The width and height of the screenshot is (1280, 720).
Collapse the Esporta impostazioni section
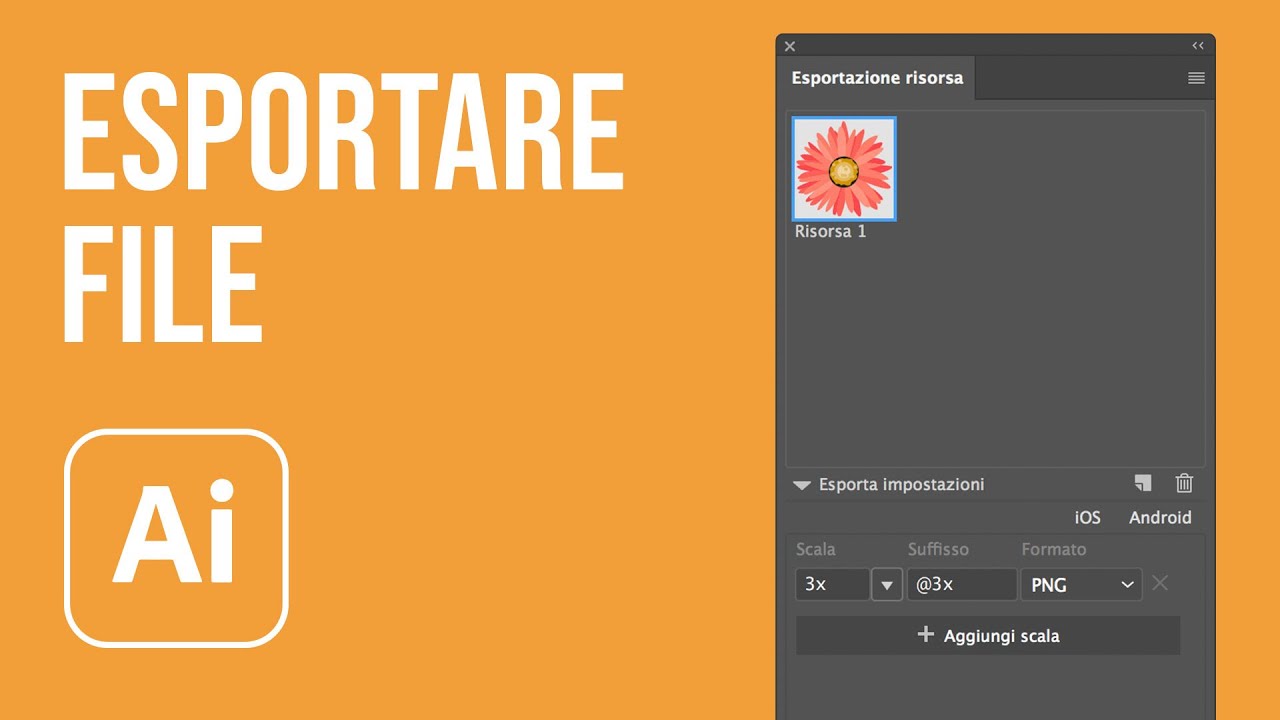pyautogui.click(x=802, y=485)
